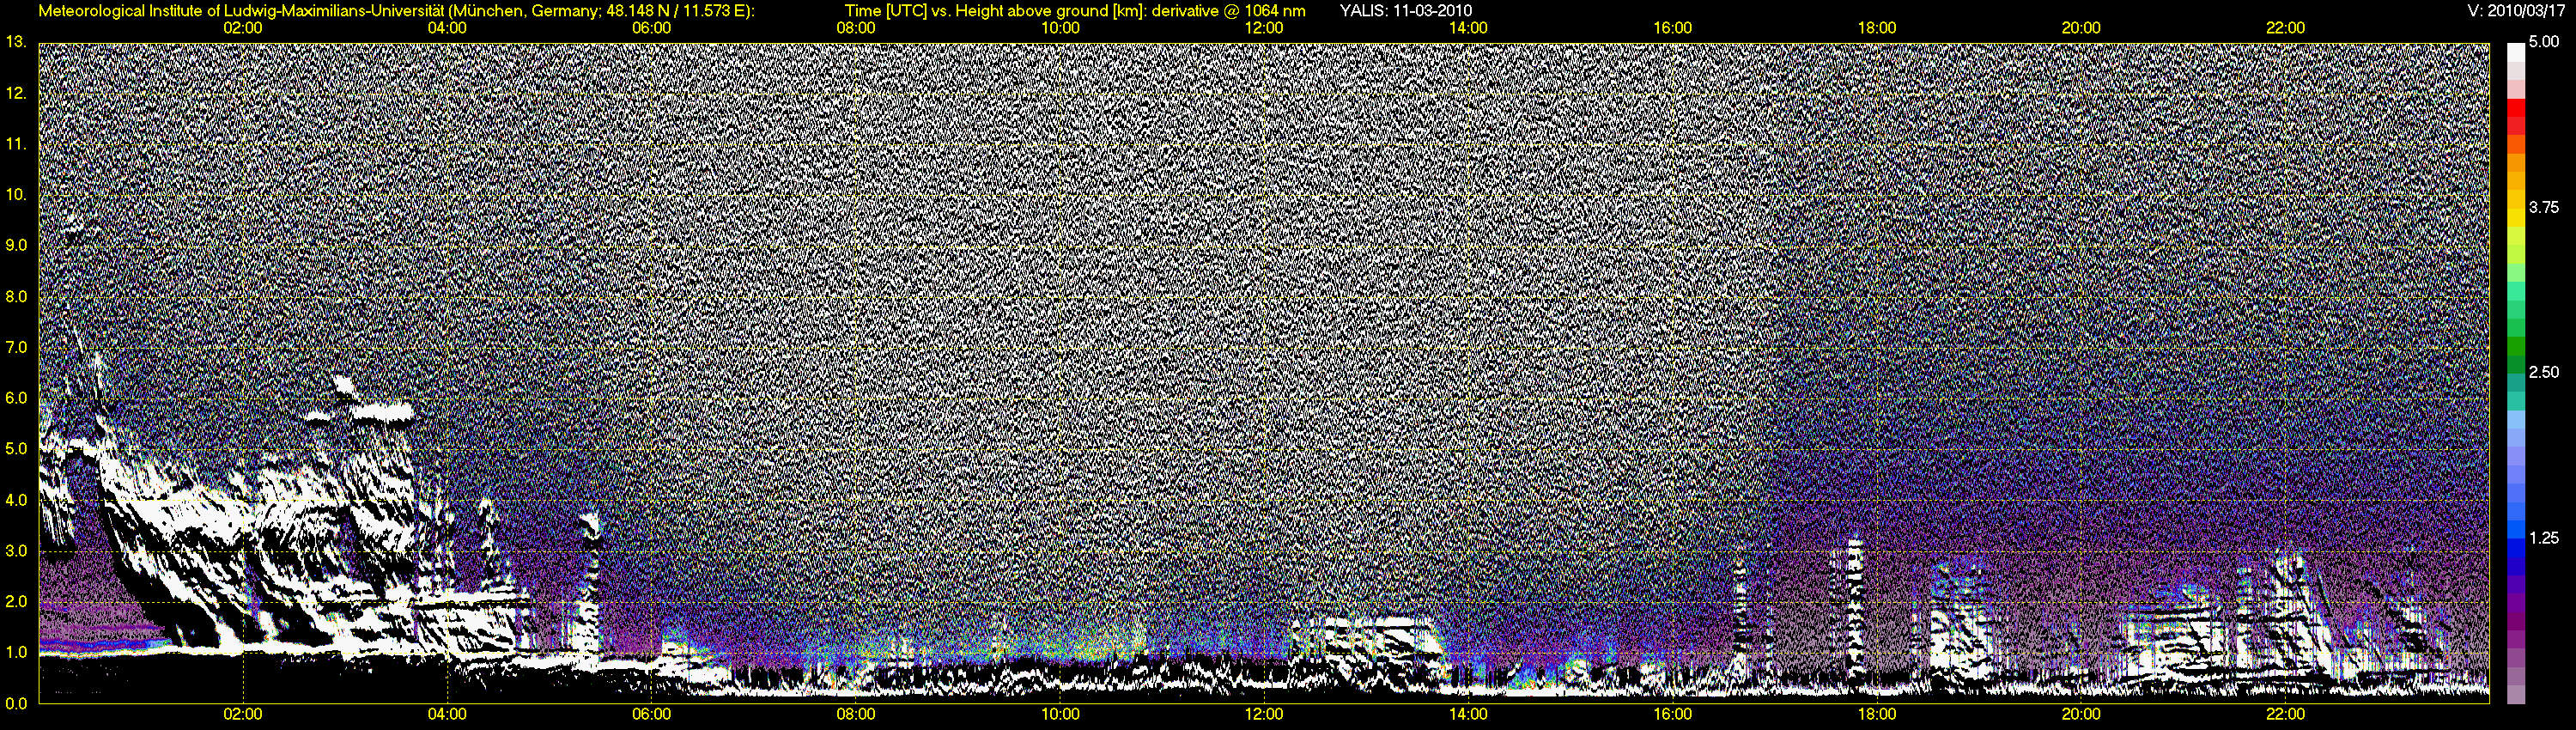Click the '08:00' label on the top time axis
The width and height of the screenshot is (2576, 730).
(856, 28)
